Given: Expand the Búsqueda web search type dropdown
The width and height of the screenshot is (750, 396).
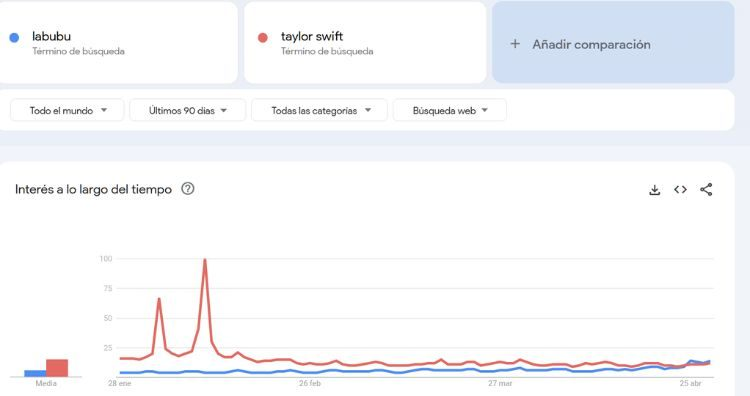Looking at the screenshot, I should pos(450,110).
